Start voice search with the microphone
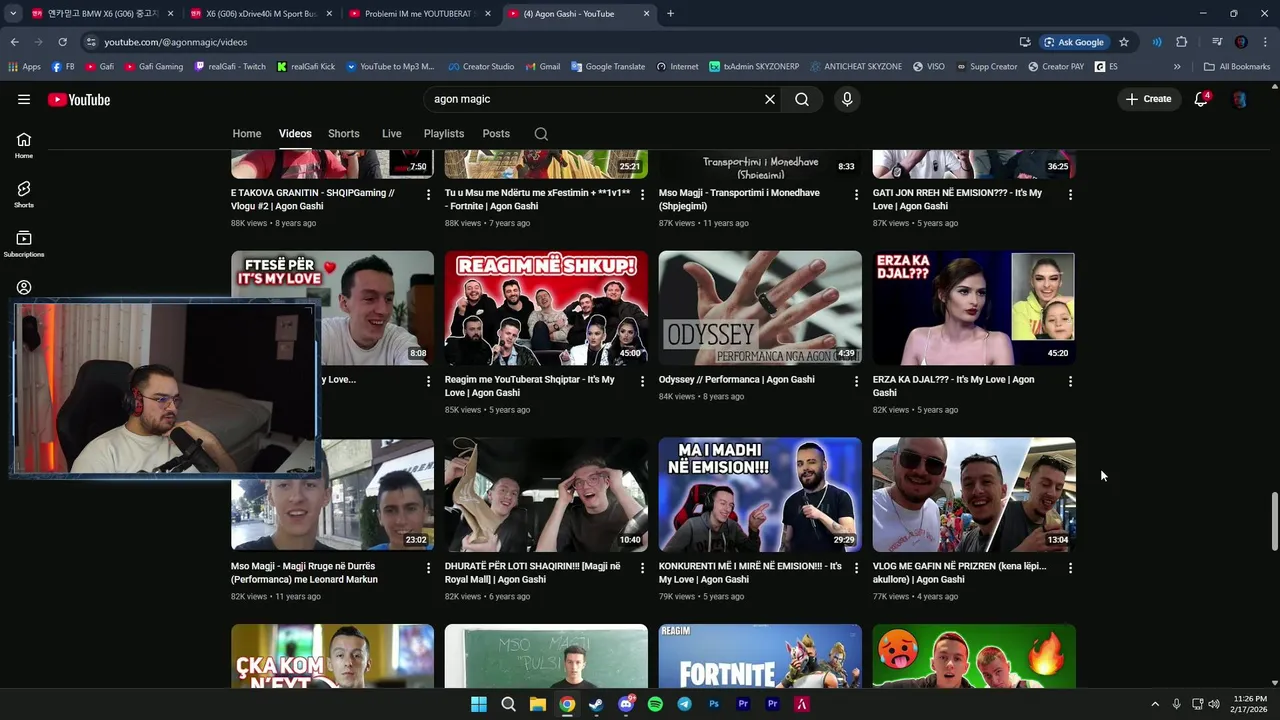Image resolution: width=1280 pixels, height=720 pixels. pyautogui.click(x=847, y=99)
